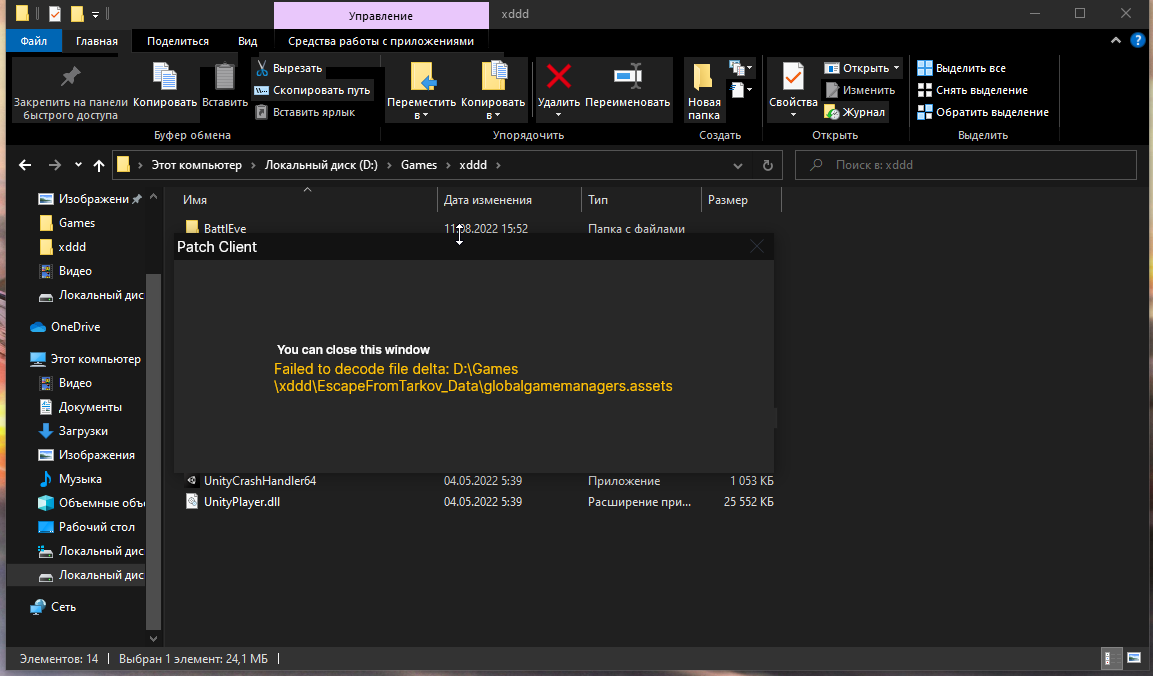Navigate up one folder level arrow
Image resolution: width=1153 pixels, height=676 pixels.
coord(98,165)
